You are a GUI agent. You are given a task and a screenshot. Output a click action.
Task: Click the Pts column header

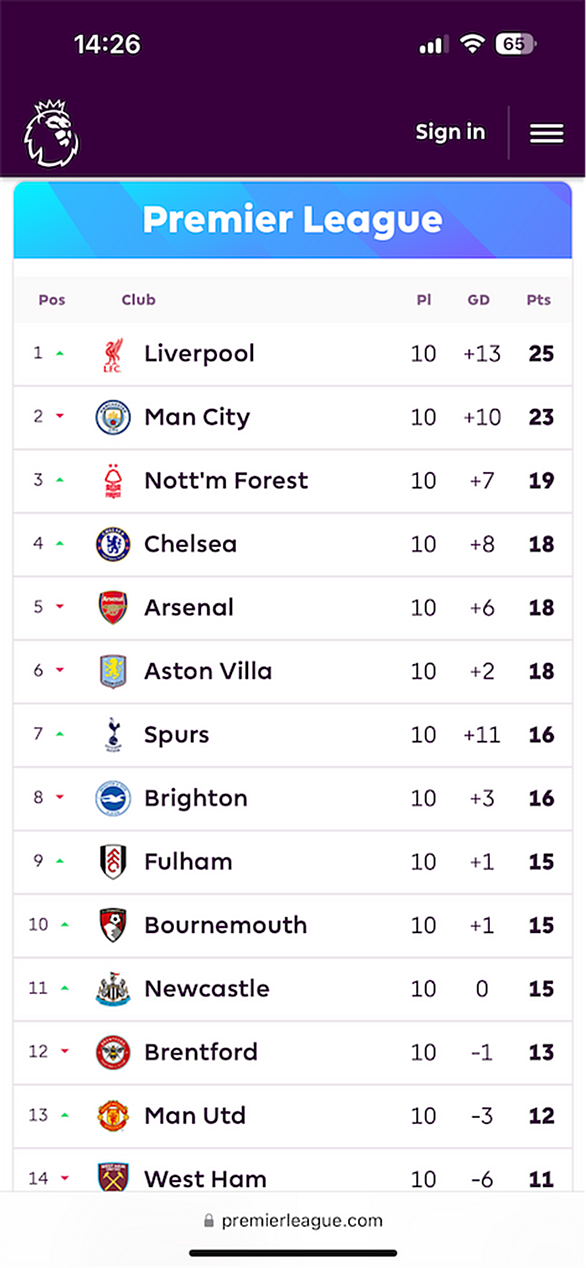click(x=539, y=300)
